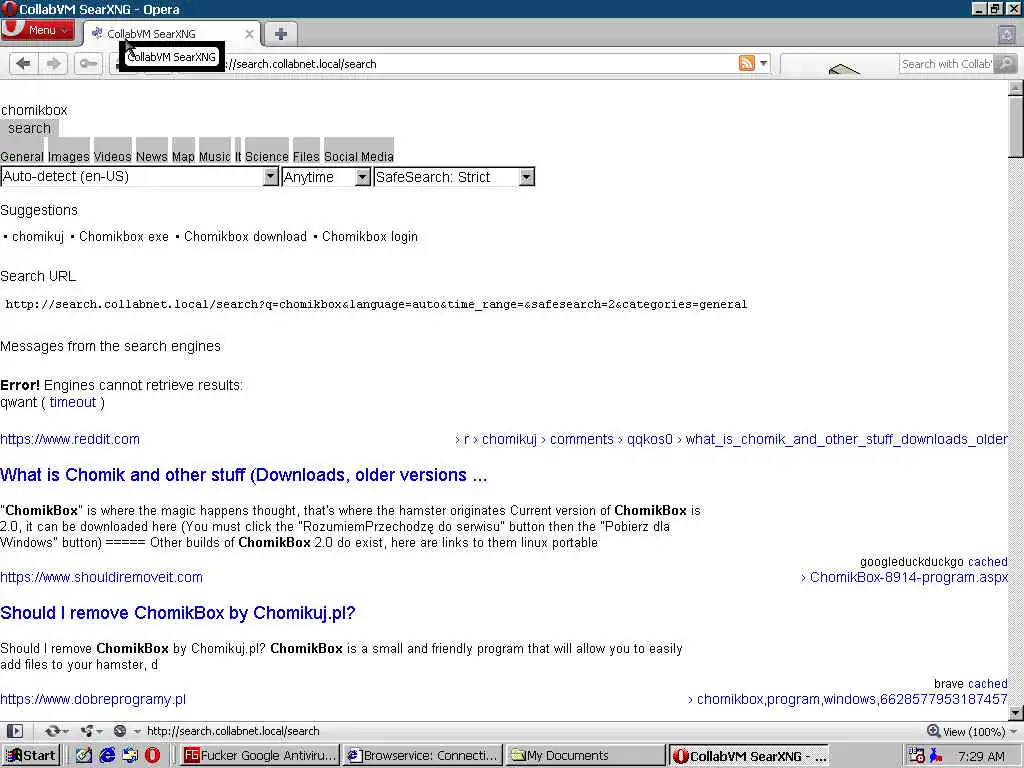Open the closed tabs trash icon
The height and width of the screenshot is (768, 1024).
1007,35
